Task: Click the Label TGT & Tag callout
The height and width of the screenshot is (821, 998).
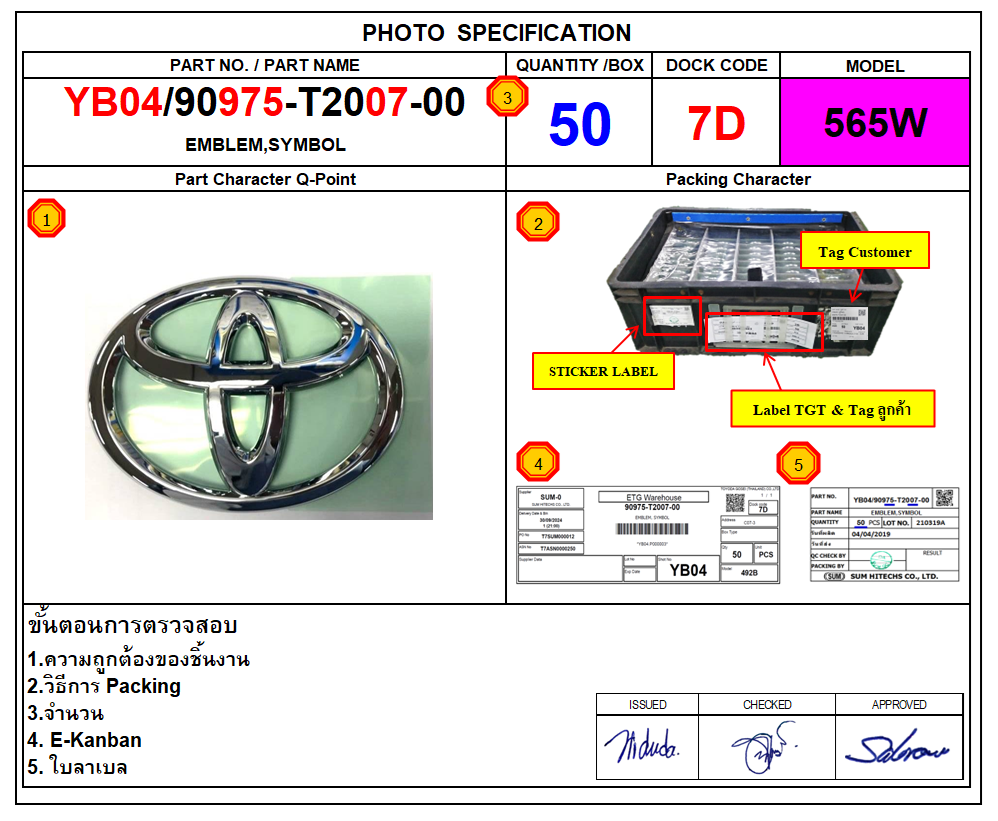Action: pyautogui.click(x=833, y=409)
